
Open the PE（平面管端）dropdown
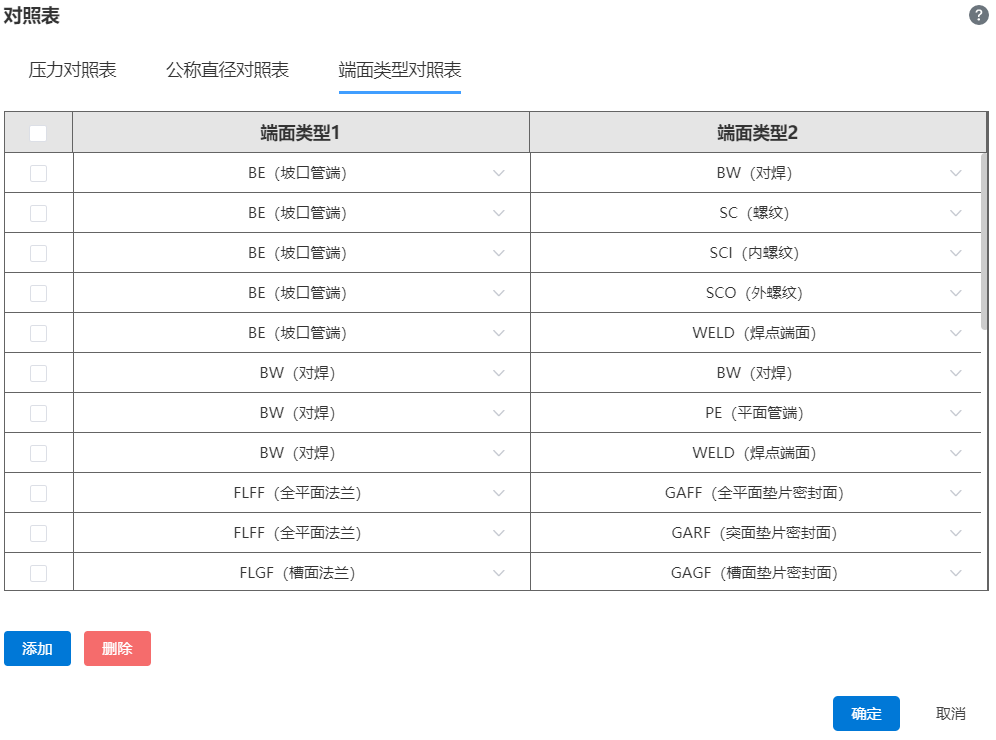[956, 413]
